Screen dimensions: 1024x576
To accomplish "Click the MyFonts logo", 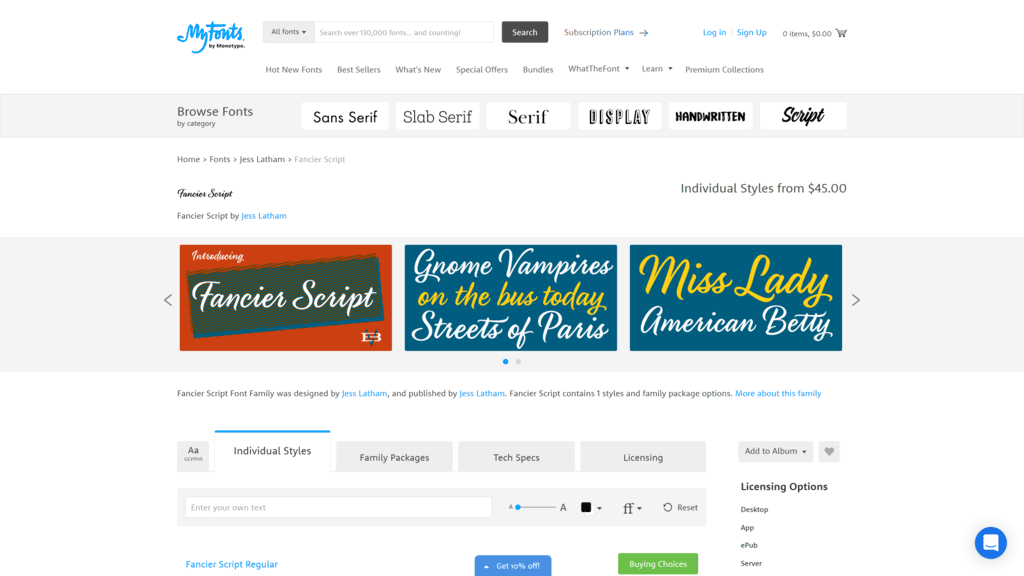I will (x=211, y=37).
